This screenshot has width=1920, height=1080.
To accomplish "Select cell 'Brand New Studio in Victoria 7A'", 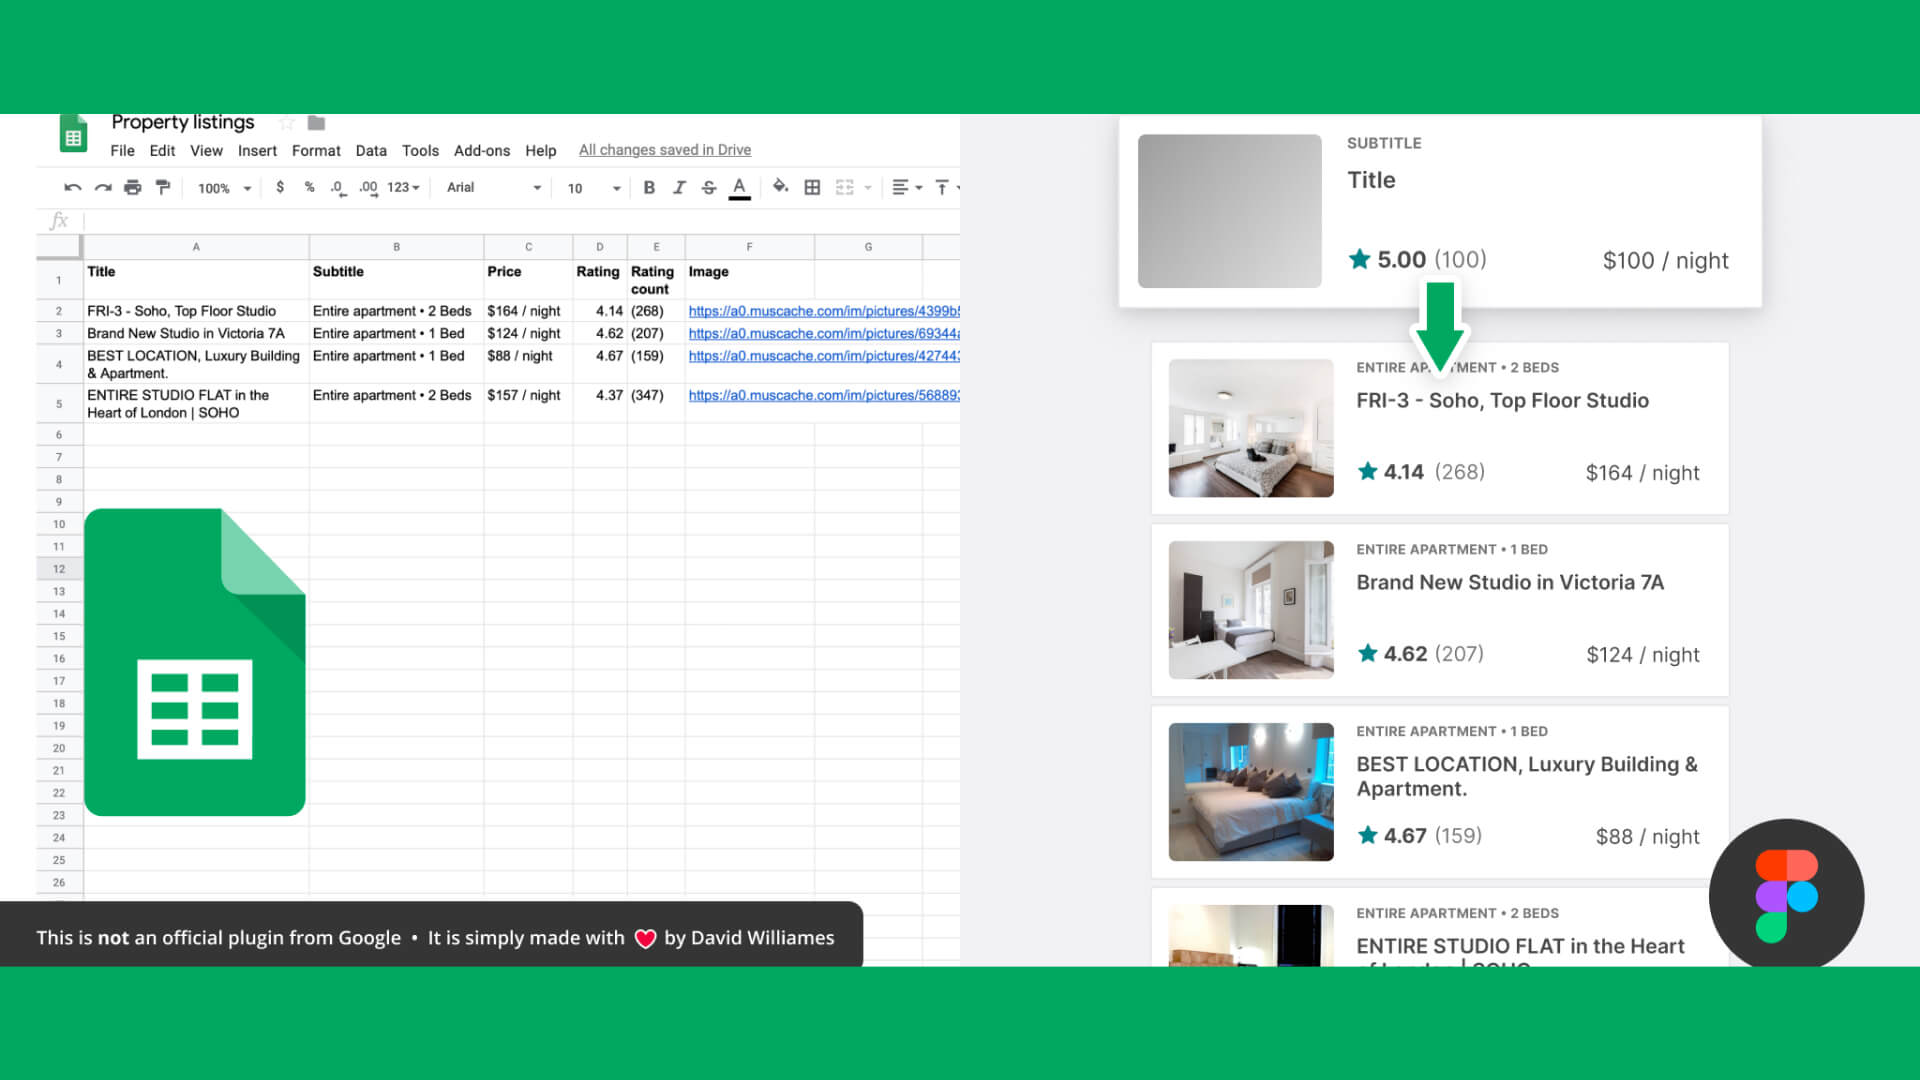I will [196, 333].
